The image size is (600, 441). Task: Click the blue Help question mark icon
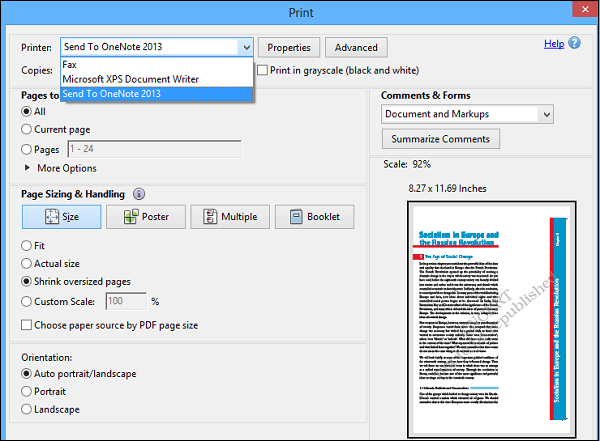pos(574,43)
